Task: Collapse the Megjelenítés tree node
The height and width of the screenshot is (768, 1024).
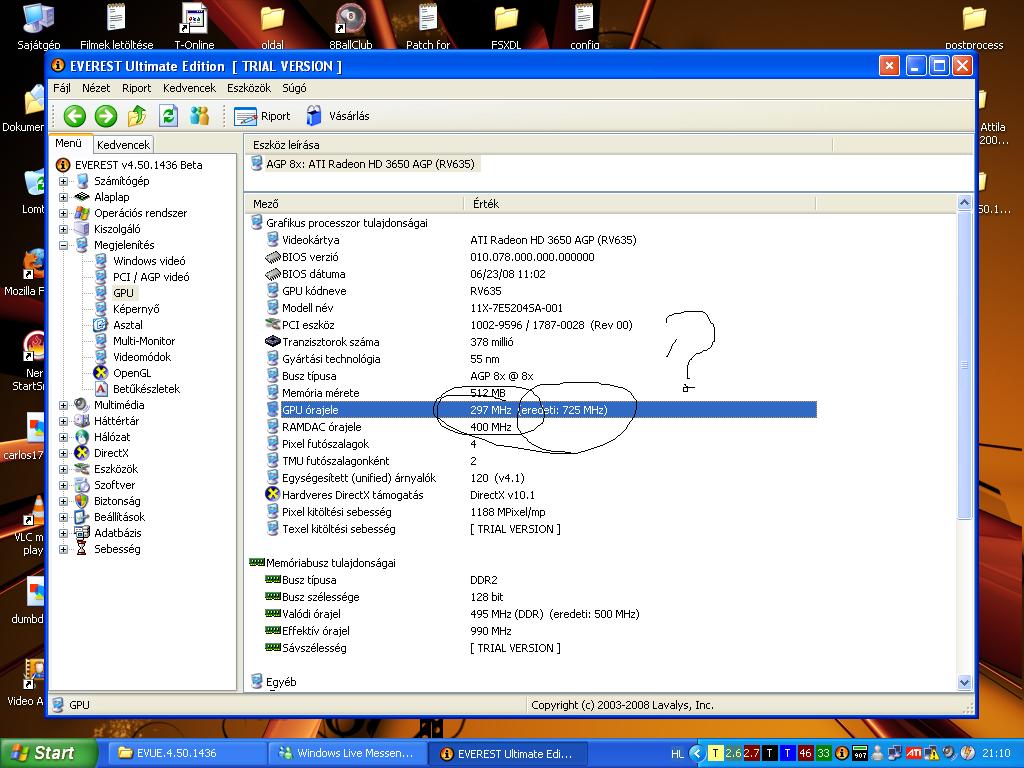Action: point(63,245)
